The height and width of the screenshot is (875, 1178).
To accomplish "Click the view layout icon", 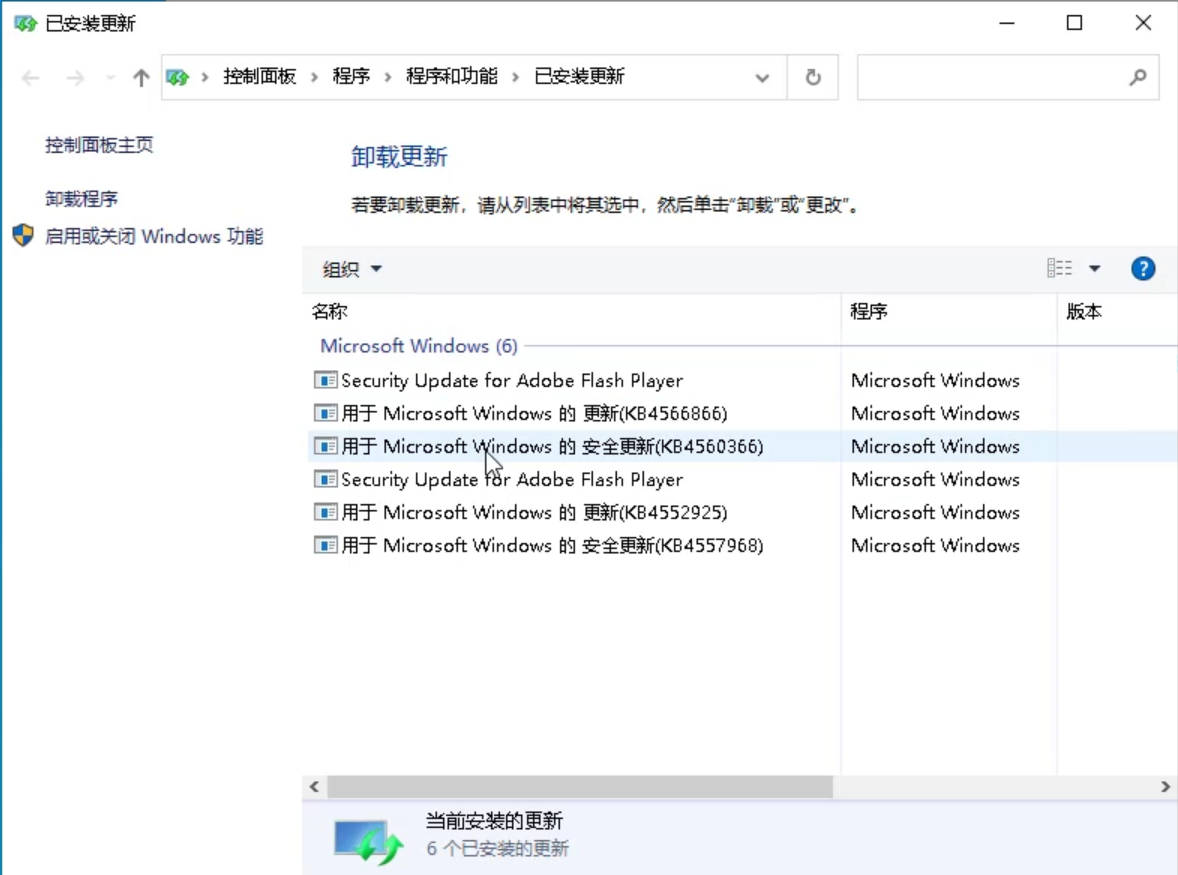I will point(1059,269).
